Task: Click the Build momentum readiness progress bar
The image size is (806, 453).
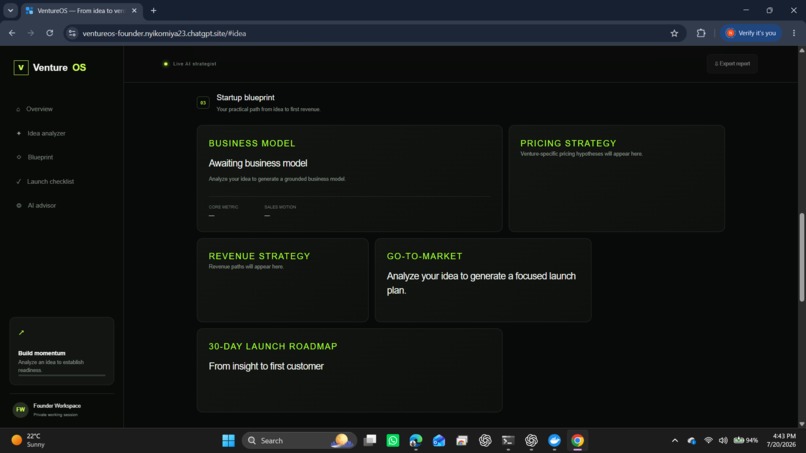Action: click(x=62, y=375)
